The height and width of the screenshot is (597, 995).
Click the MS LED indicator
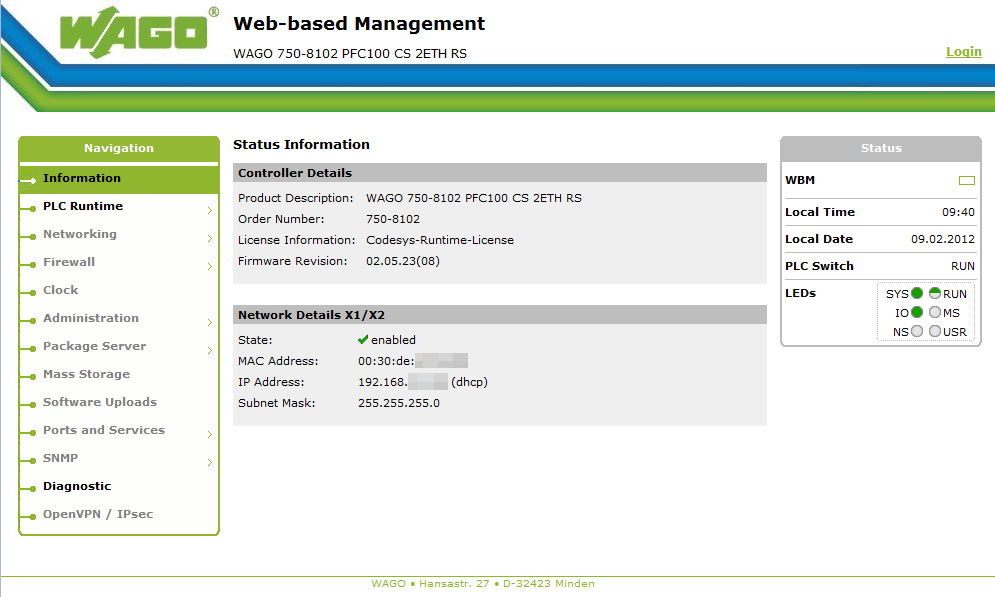point(935,312)
